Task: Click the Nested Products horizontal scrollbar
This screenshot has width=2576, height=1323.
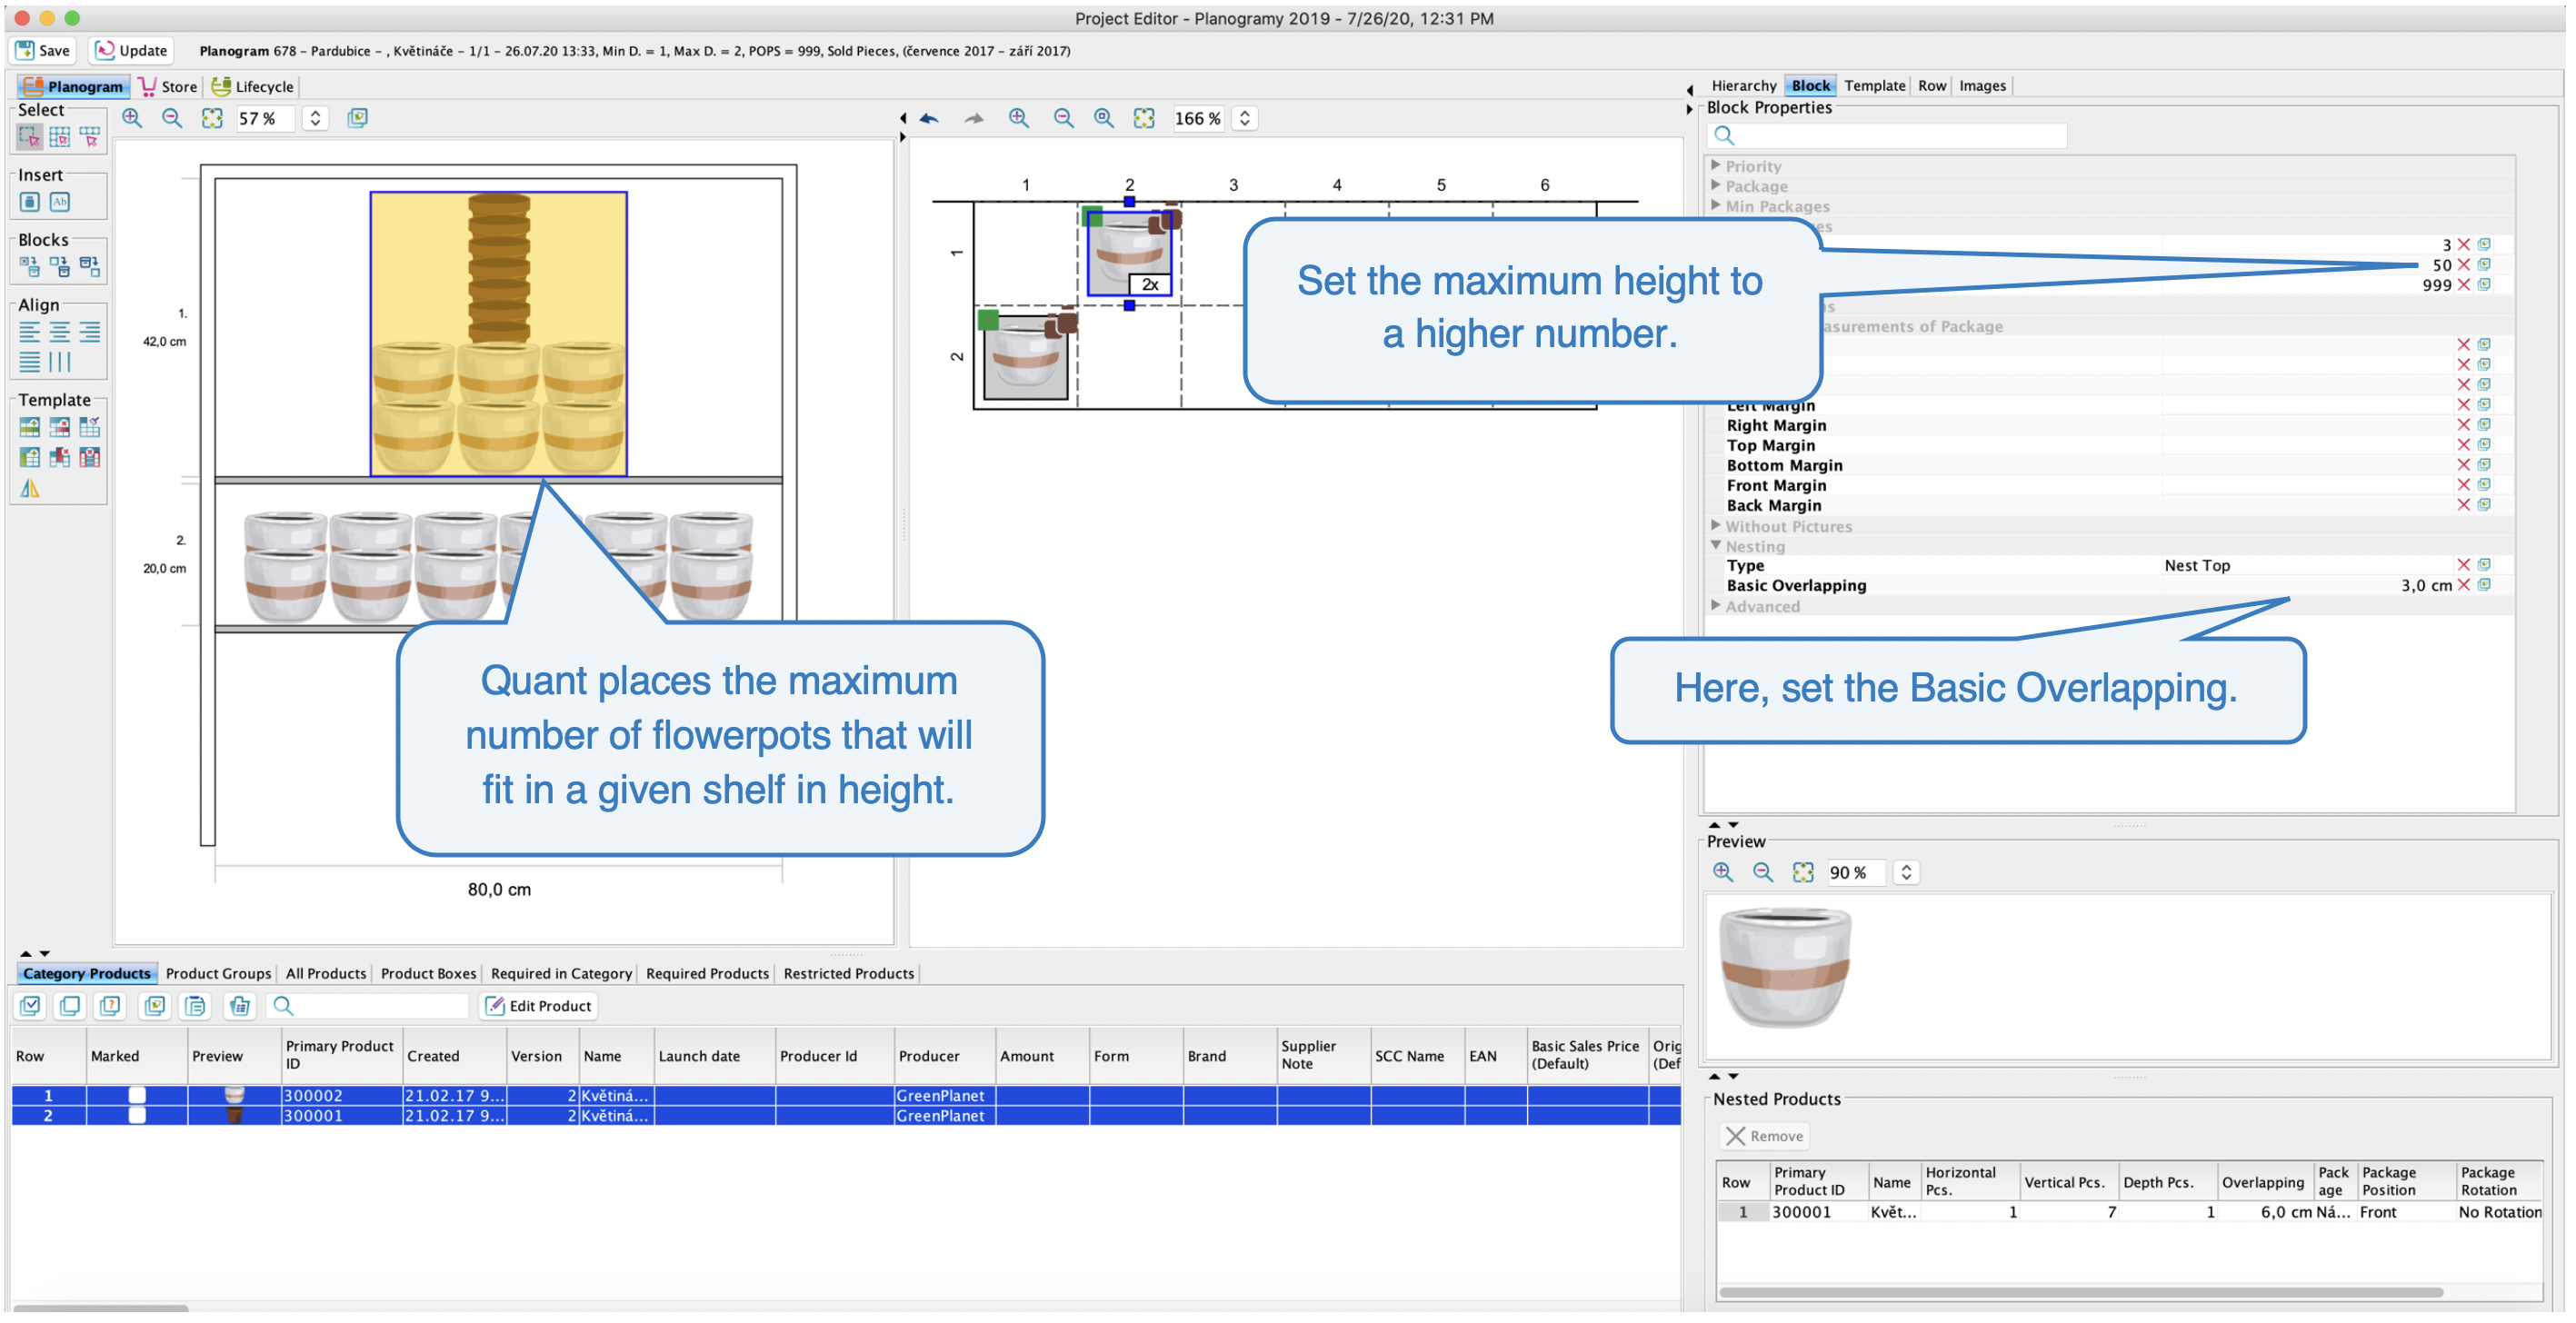Action: click(2080, 1292)
